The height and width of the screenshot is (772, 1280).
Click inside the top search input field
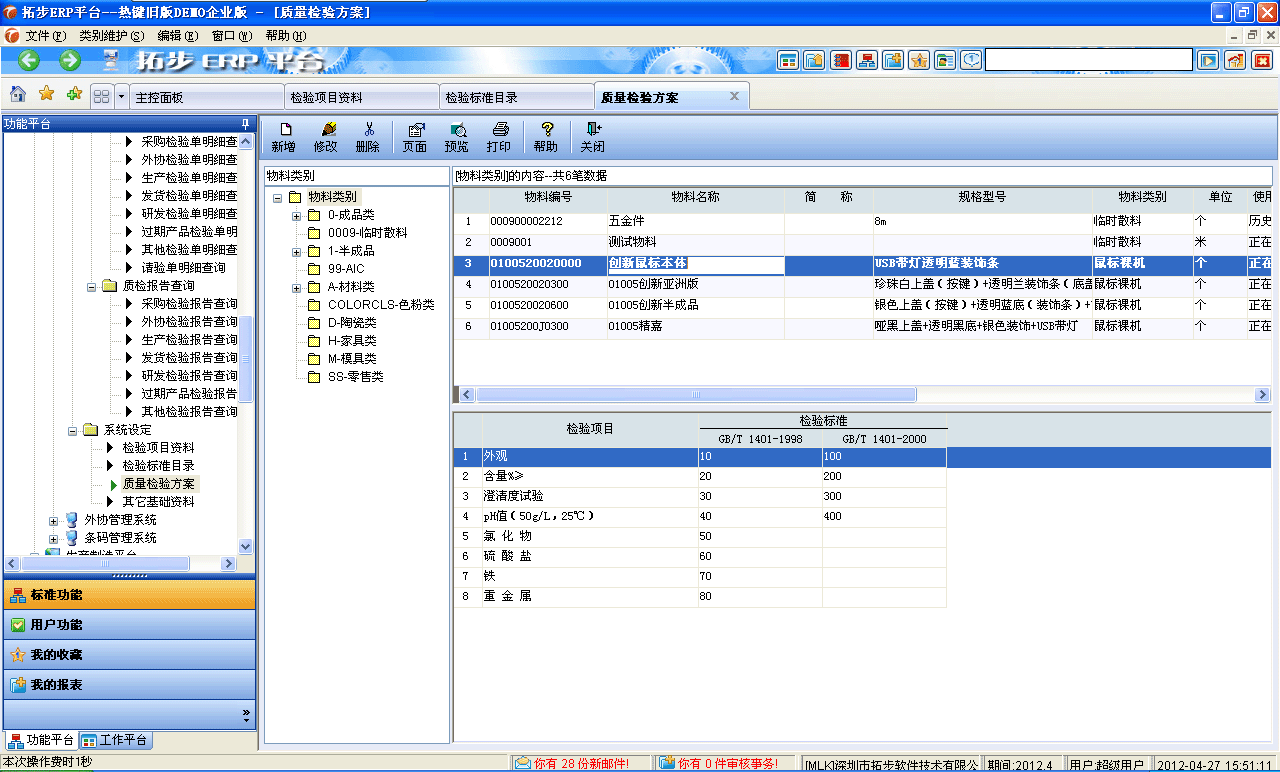pyautogui.click(x=1090, y=60)
